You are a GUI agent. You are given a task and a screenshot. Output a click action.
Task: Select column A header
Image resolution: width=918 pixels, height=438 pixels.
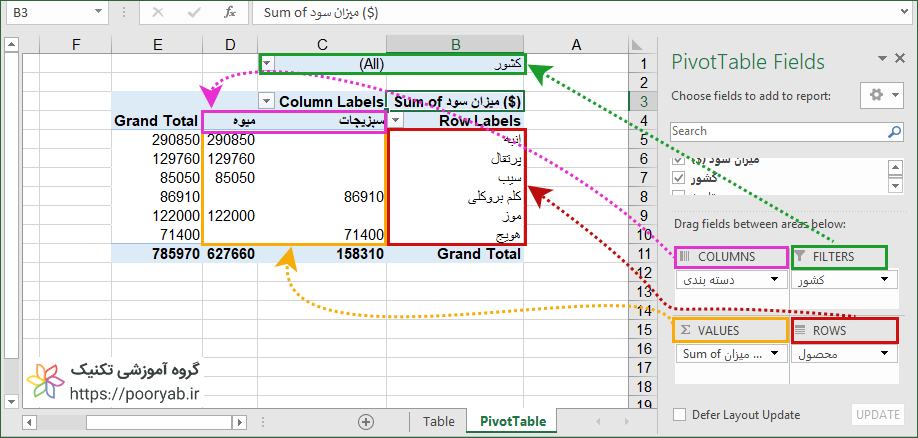tap(576, 45)
